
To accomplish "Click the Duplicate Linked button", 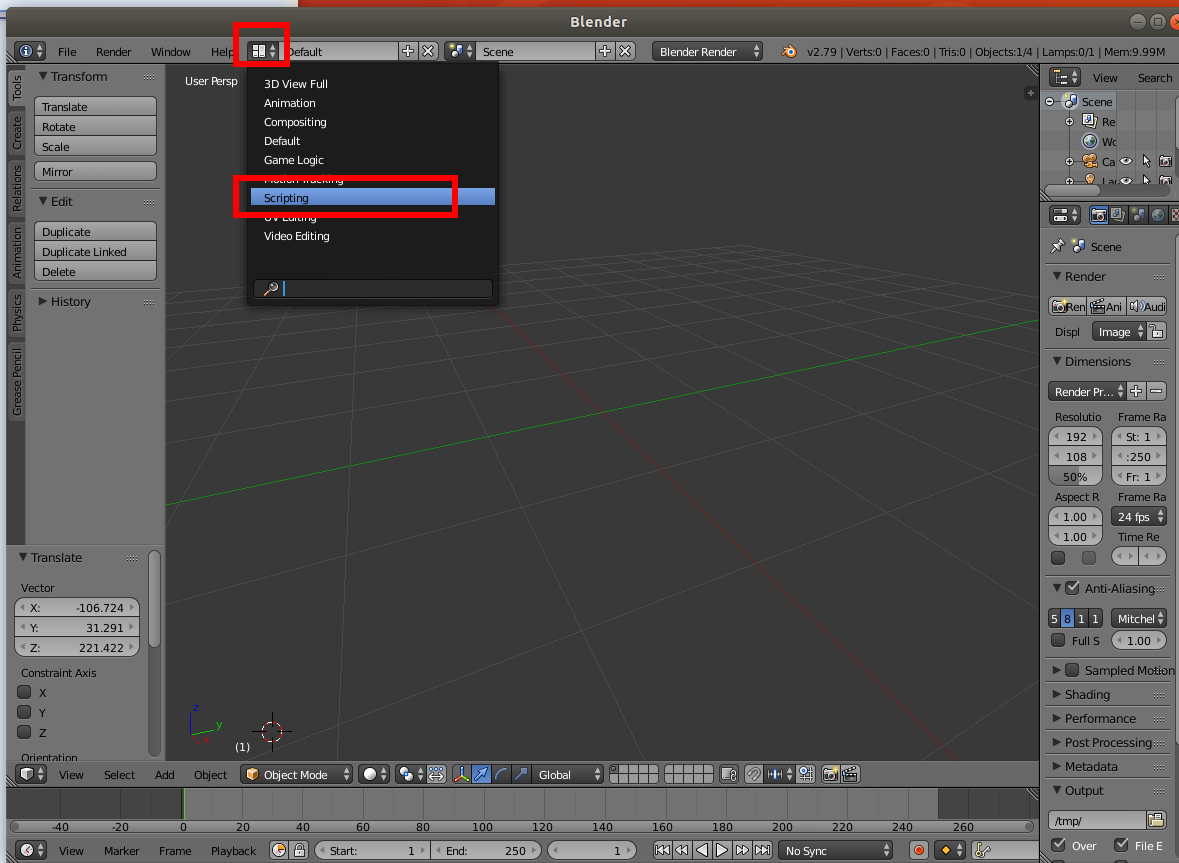I will 95,251.
